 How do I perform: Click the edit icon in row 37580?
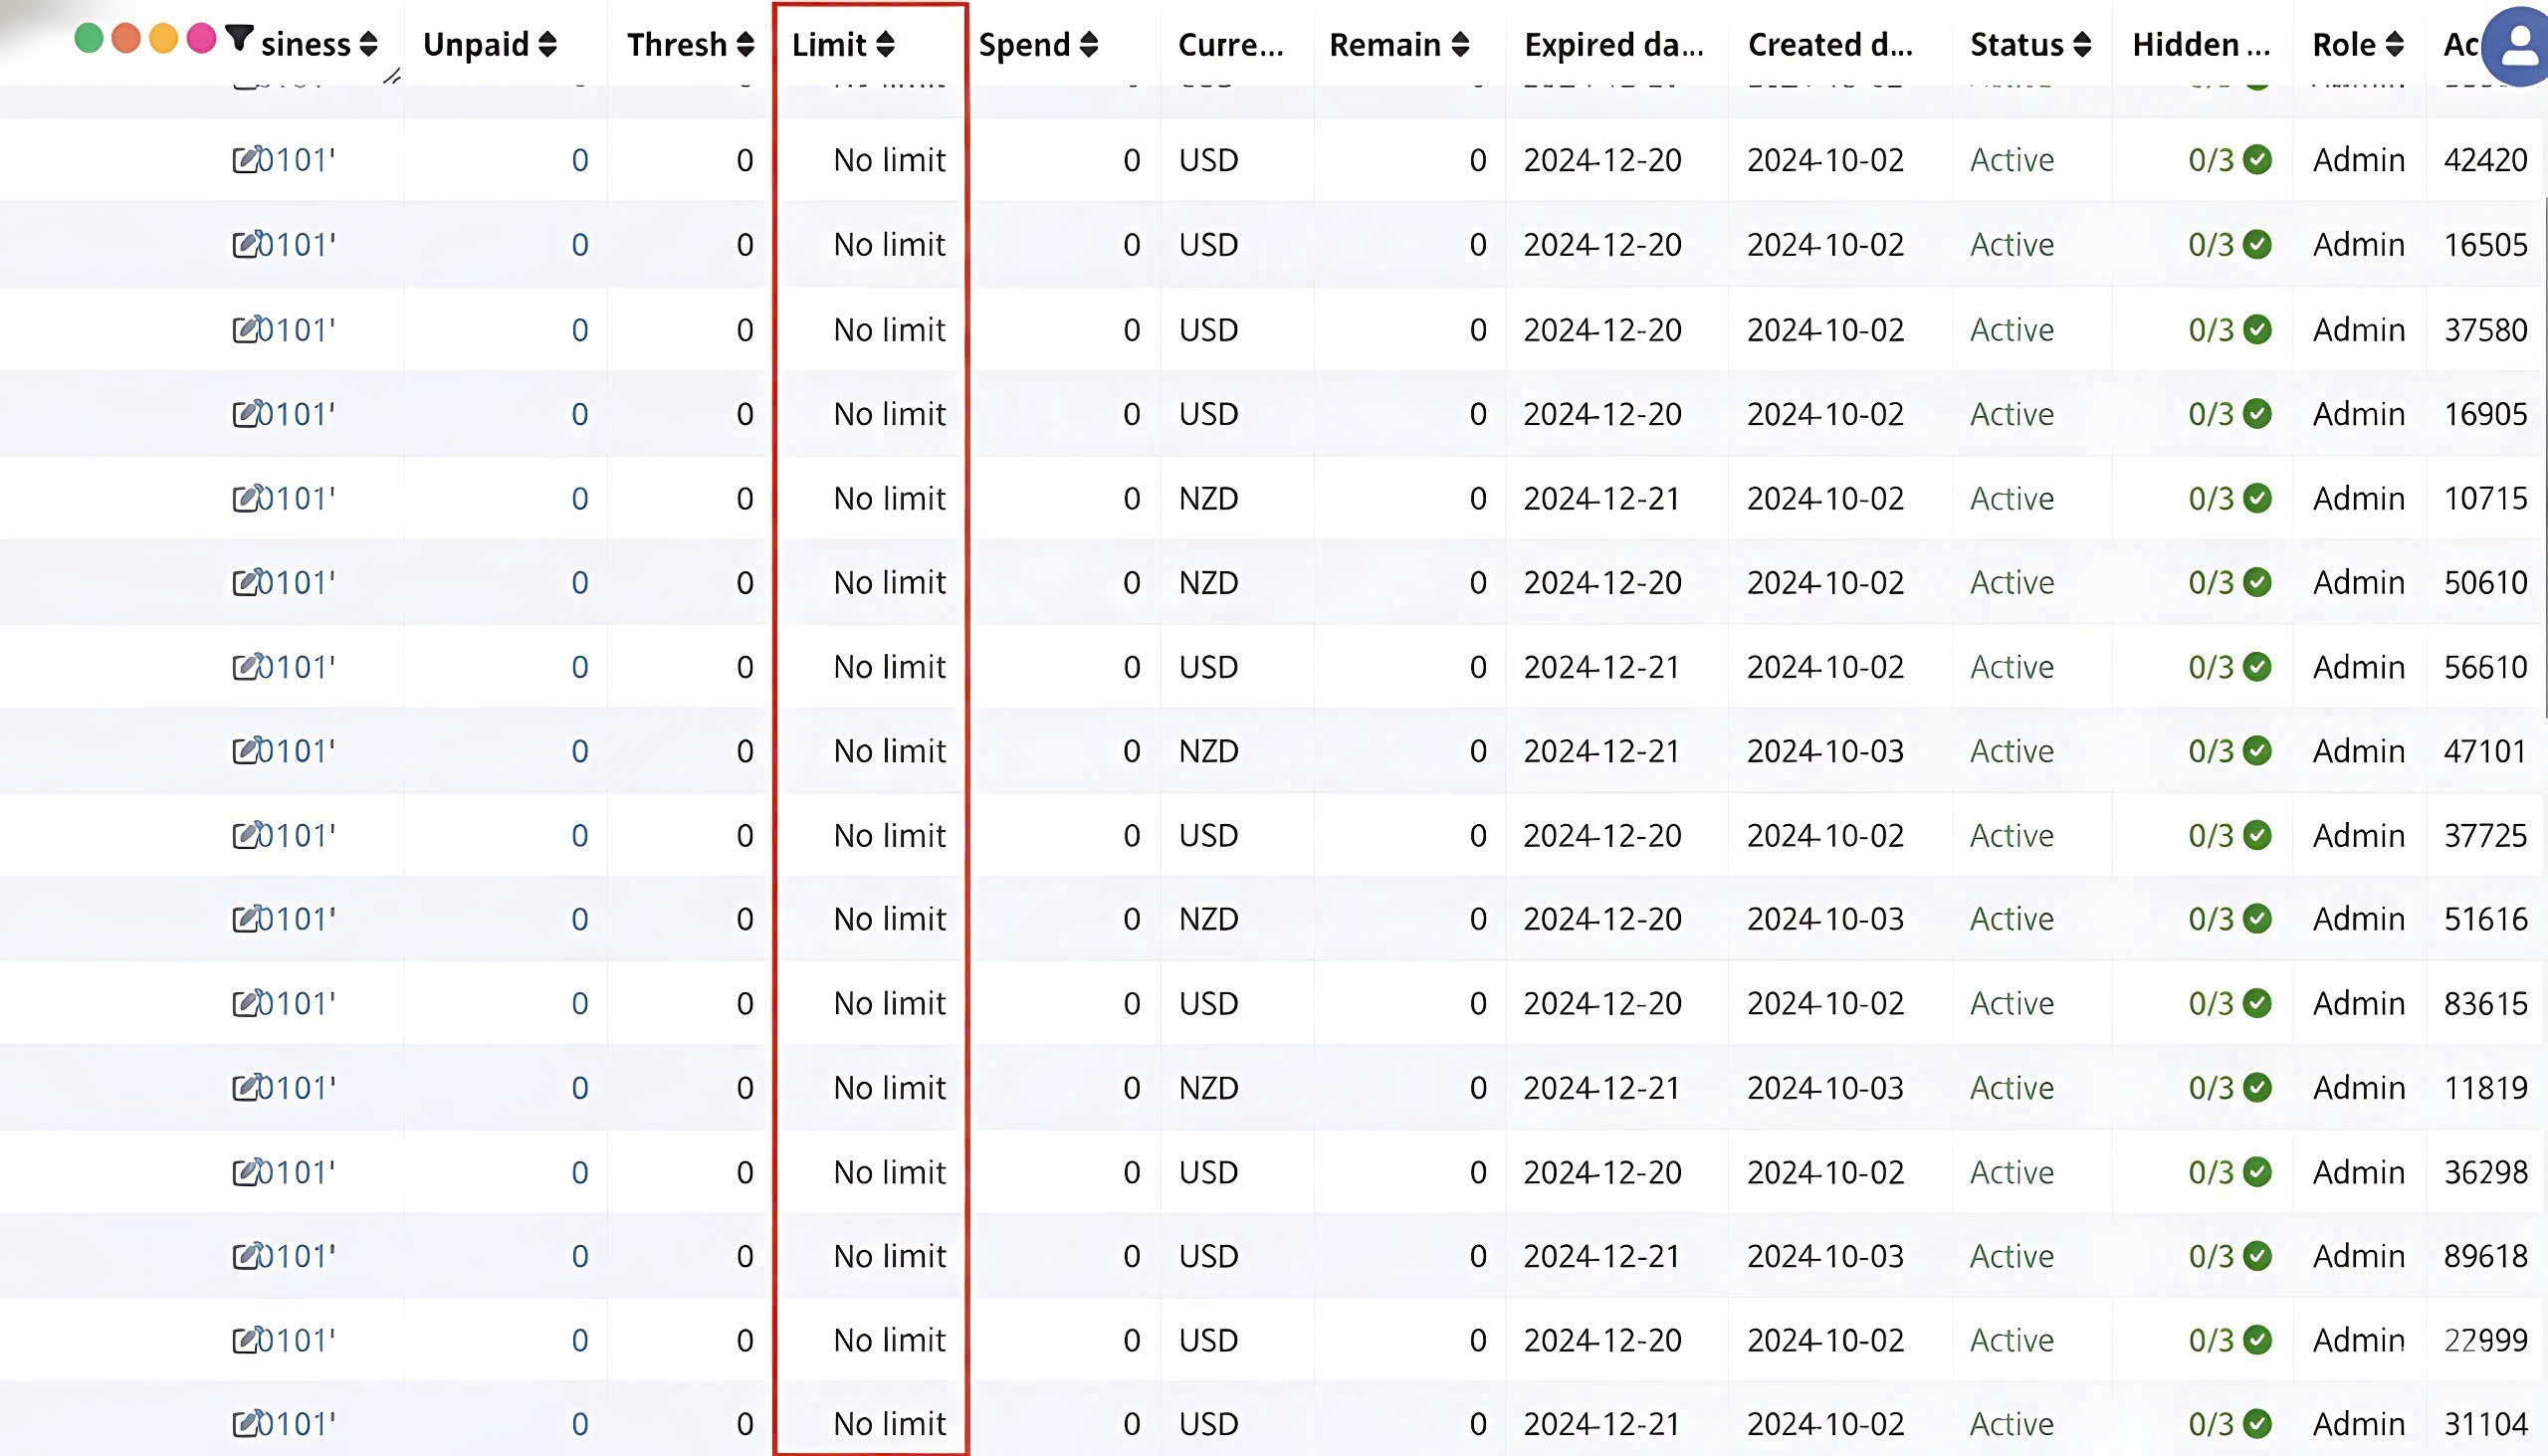click(x=246, y=329)
